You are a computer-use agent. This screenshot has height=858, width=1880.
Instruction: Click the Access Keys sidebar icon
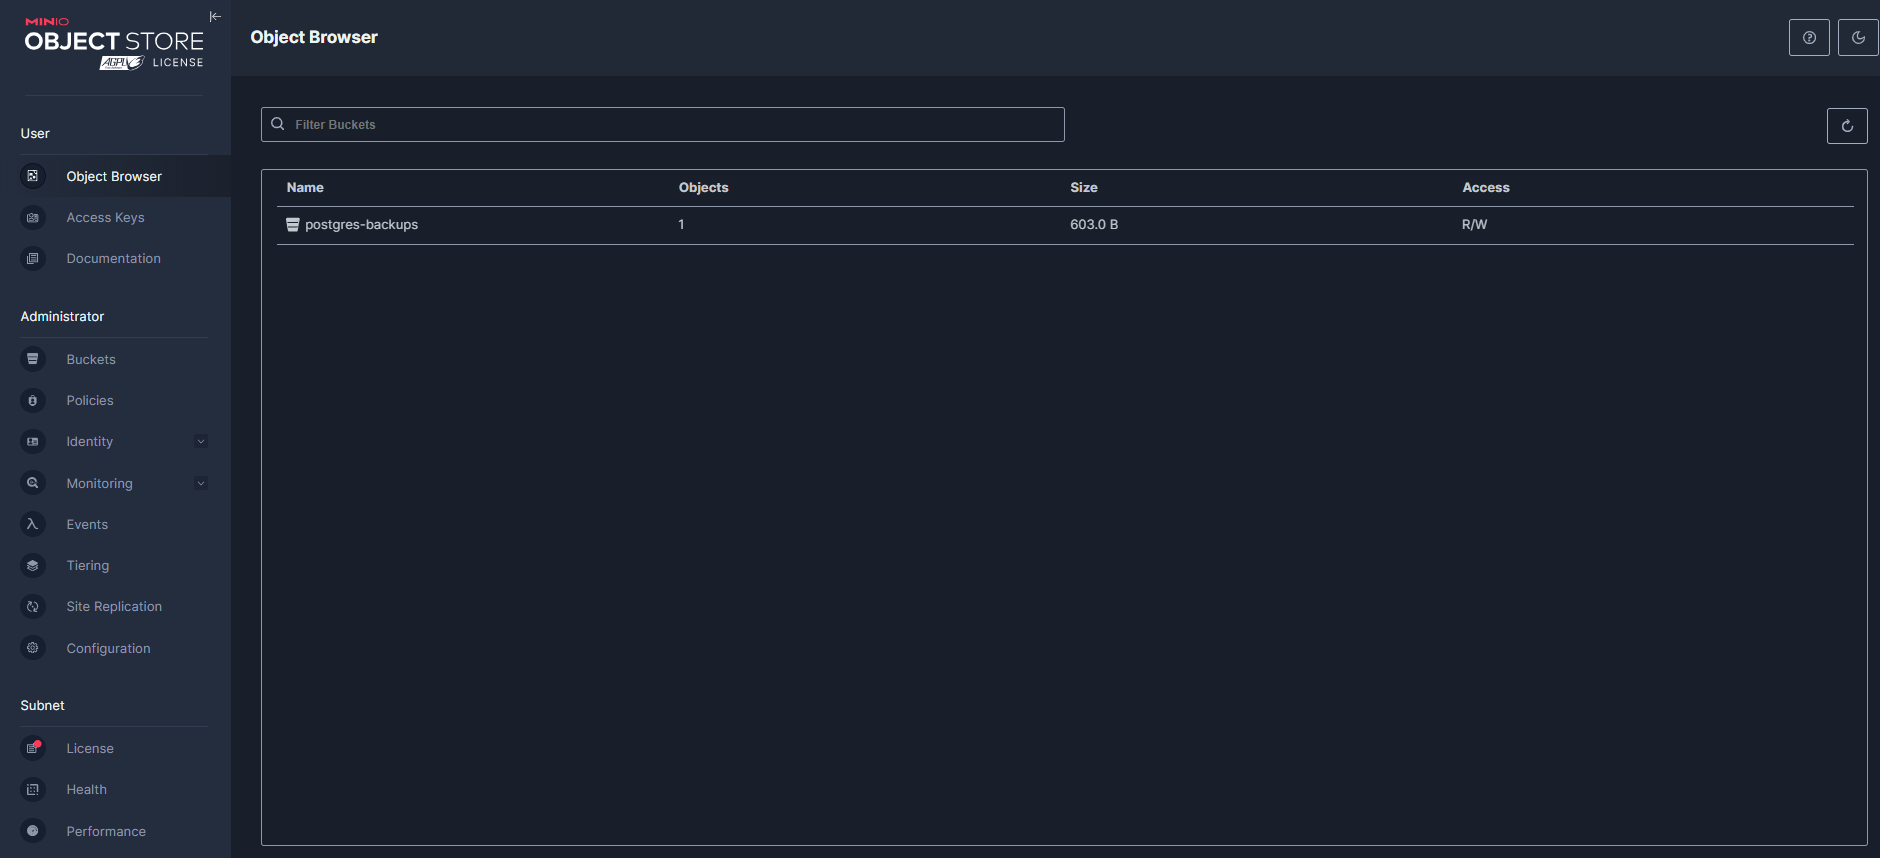pos(33,217)
